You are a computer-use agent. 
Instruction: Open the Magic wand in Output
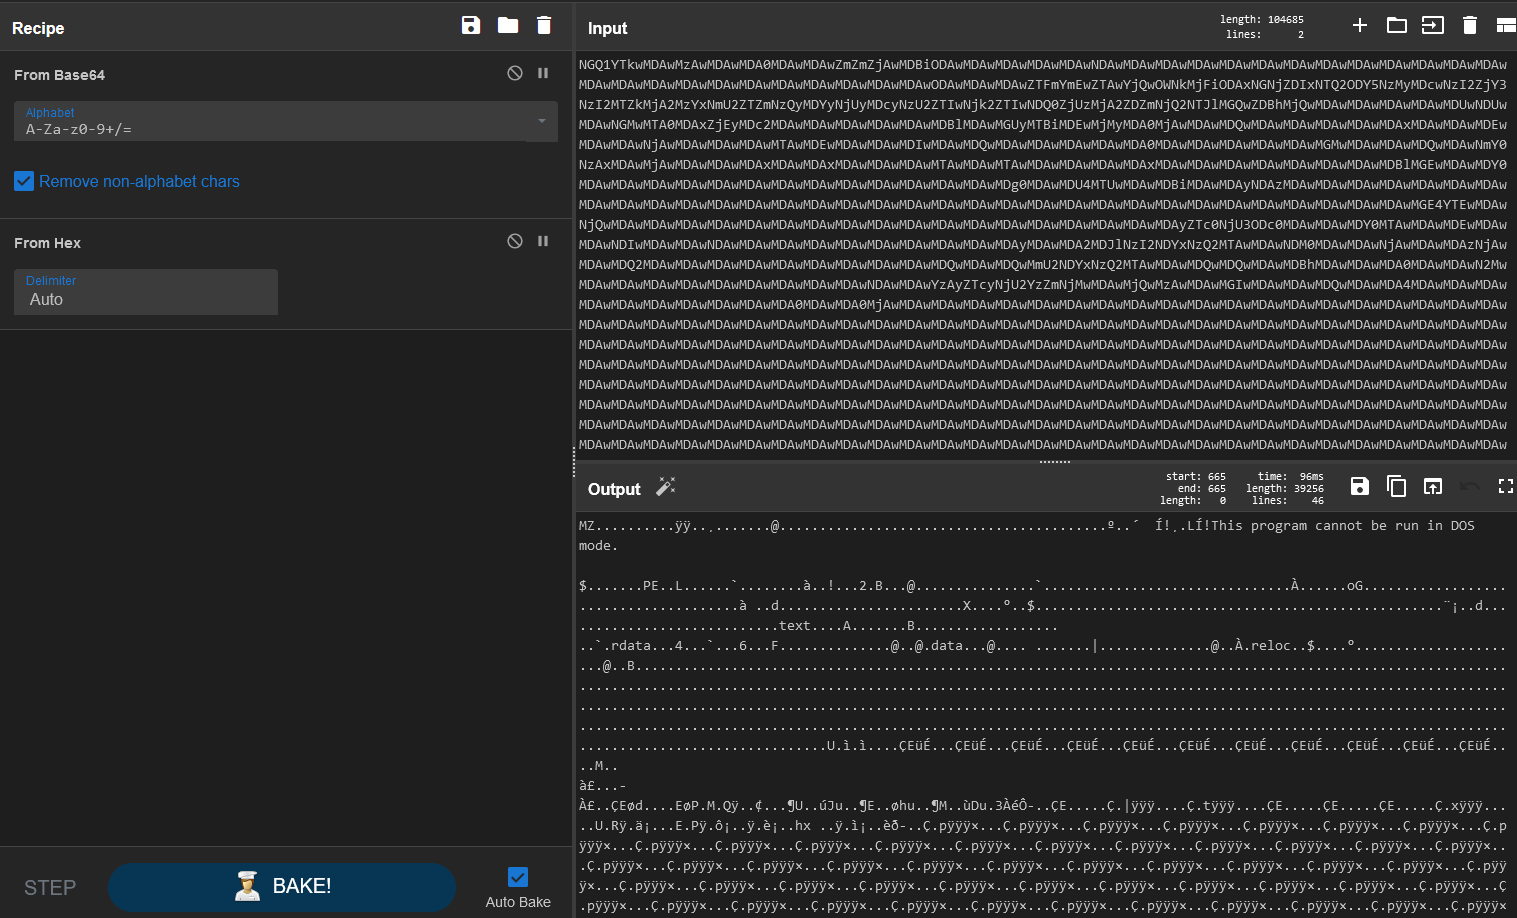(666, 487)
